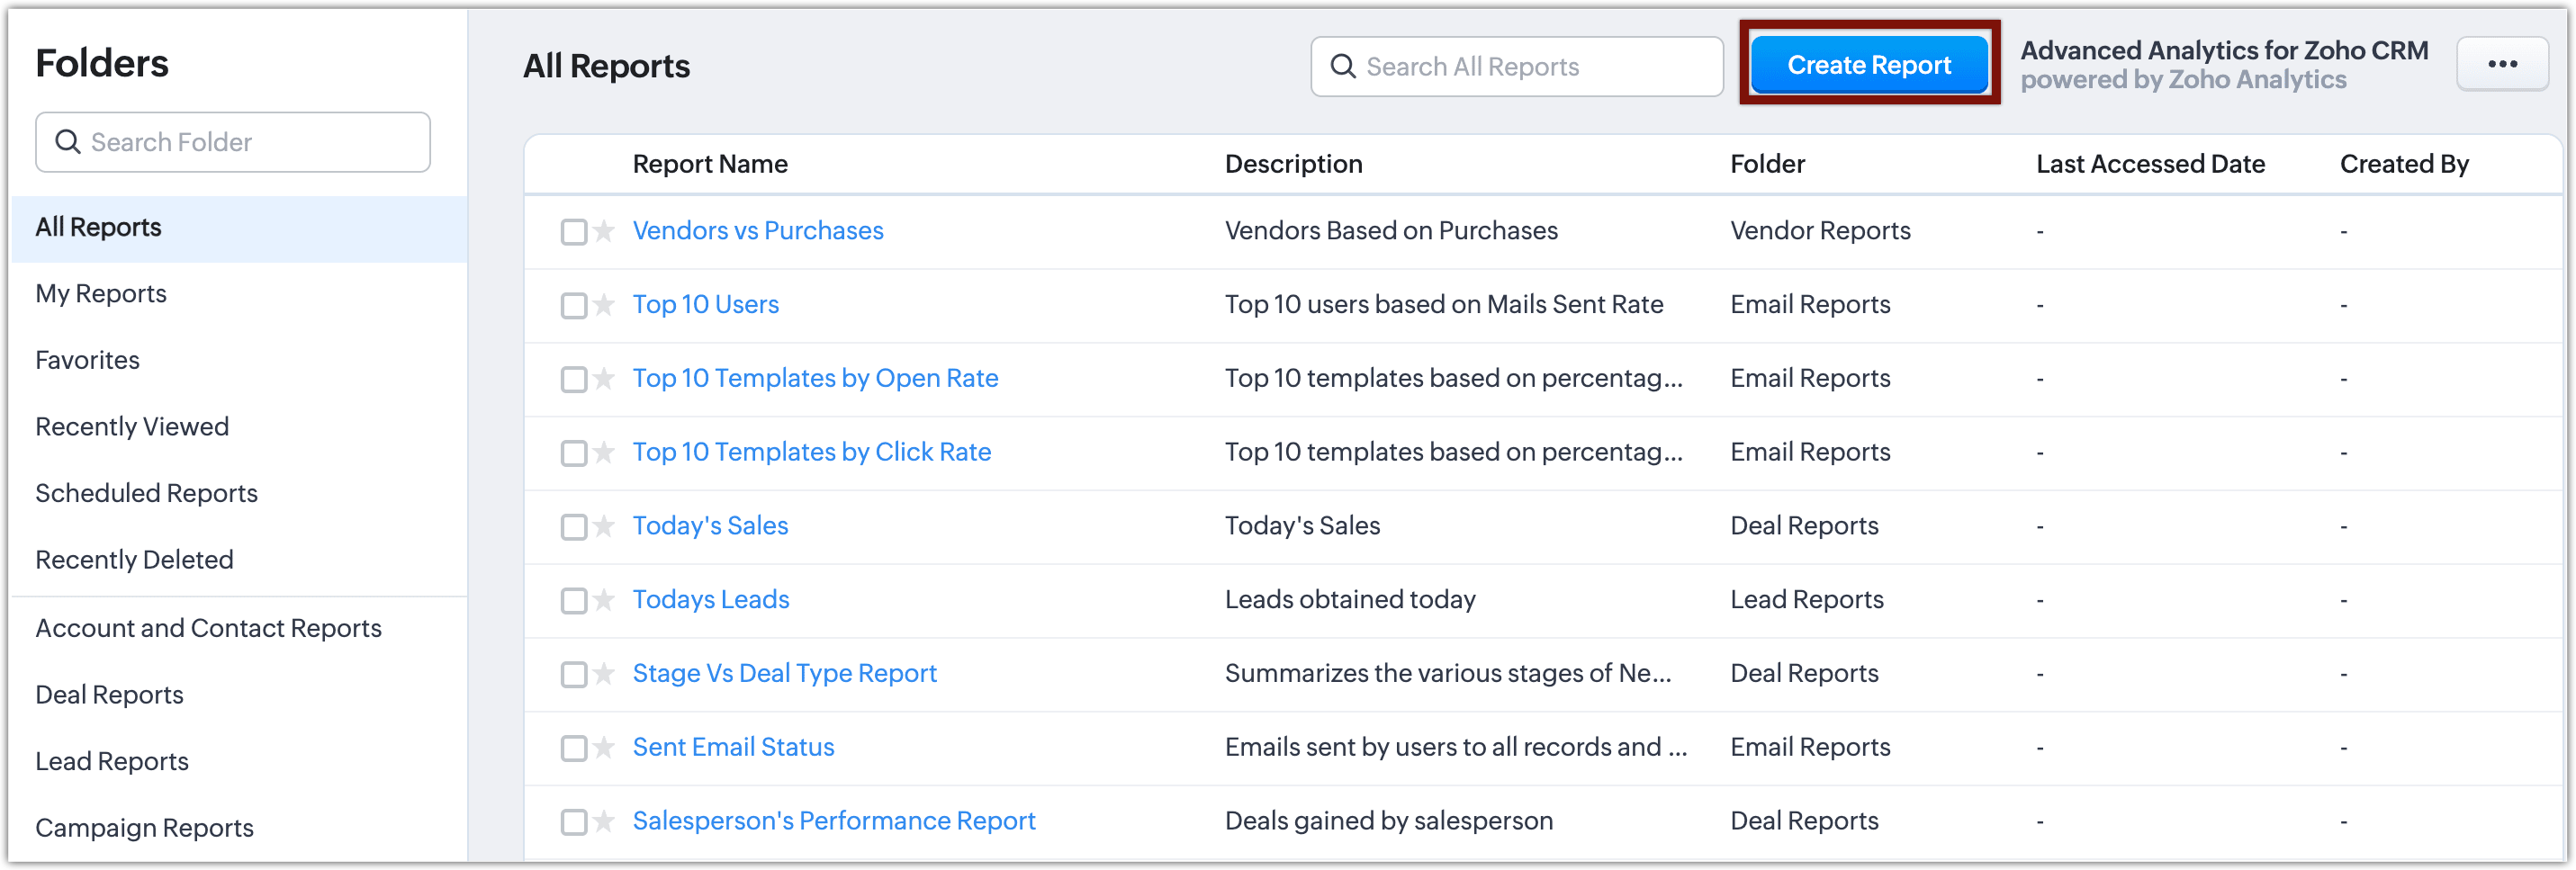Screen dimensions: 2576x870
Task: Favorite the Today's Sales report star
Action: (x=603, y=527)
